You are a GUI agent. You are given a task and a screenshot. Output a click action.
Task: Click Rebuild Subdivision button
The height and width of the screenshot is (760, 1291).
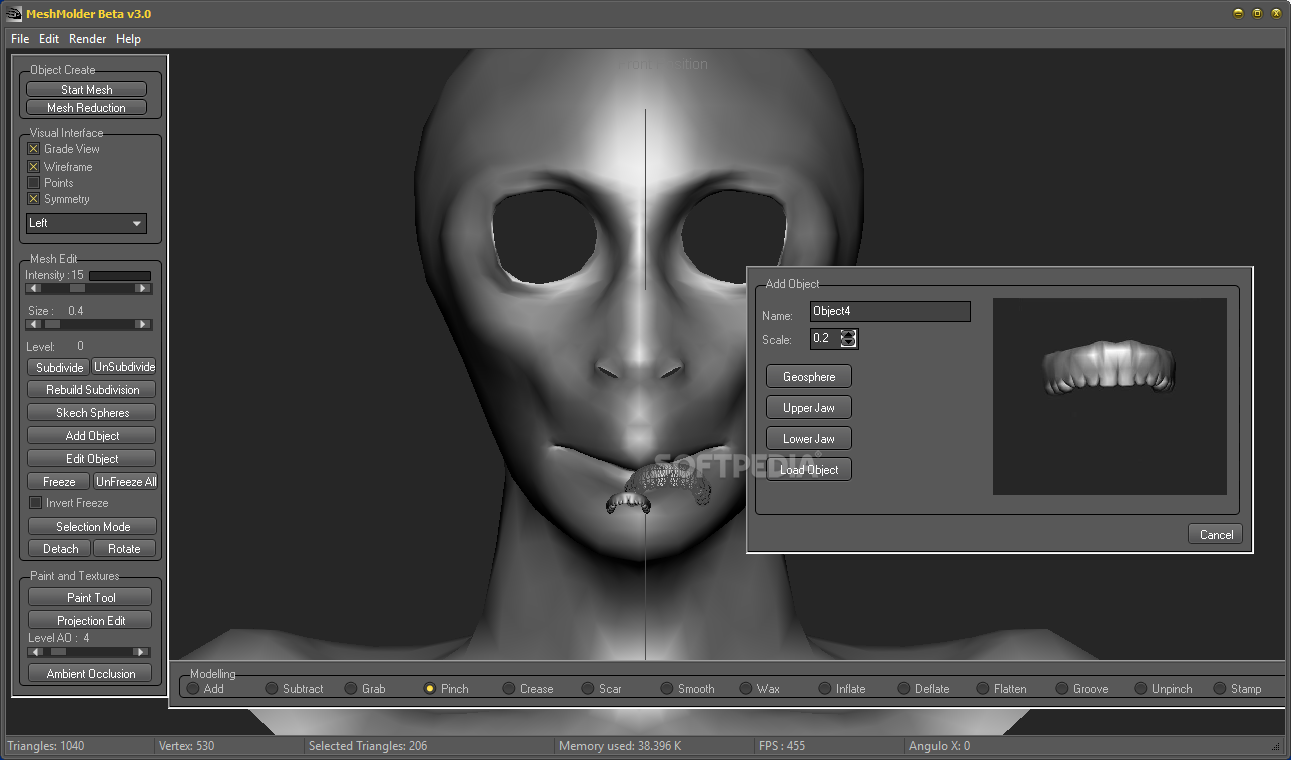pos(92,390)
